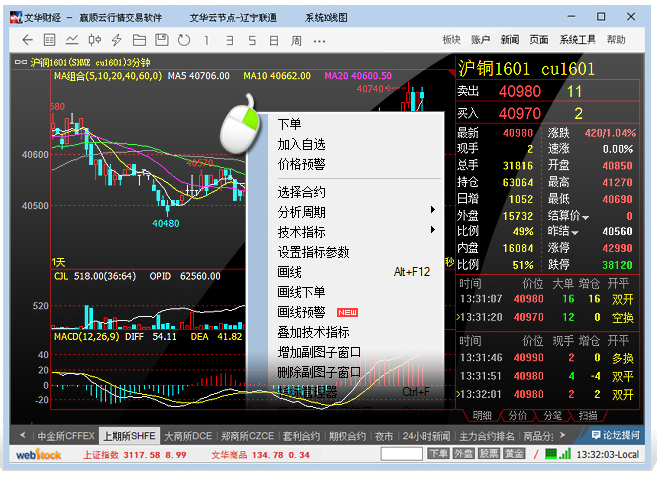Click the refresh icon in toolbar
Image resolution: width=657 pixels, height=482 pixels.
183,40
